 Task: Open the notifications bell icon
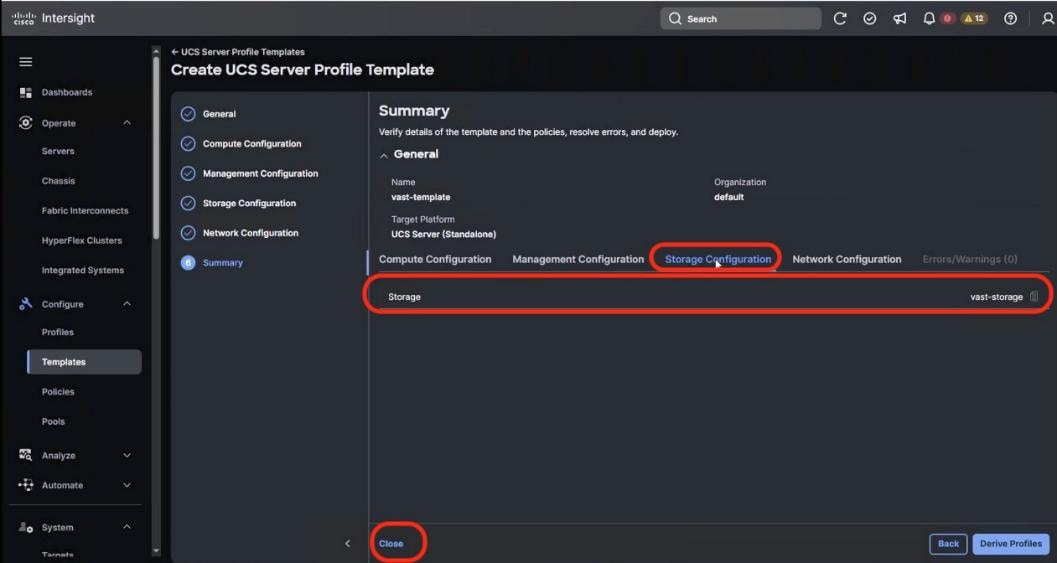(929, 19)
